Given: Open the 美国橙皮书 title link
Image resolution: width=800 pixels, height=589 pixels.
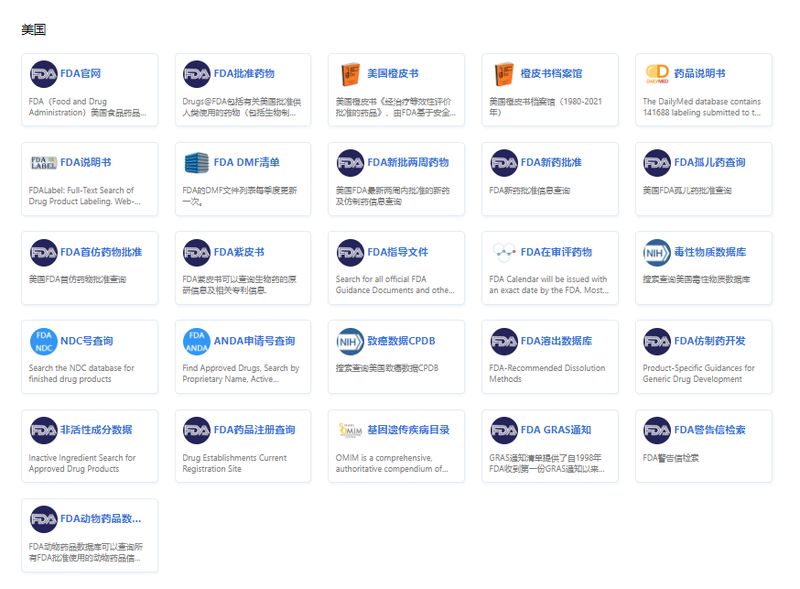Looking at the screenshot, I should [x=393, y=73].
